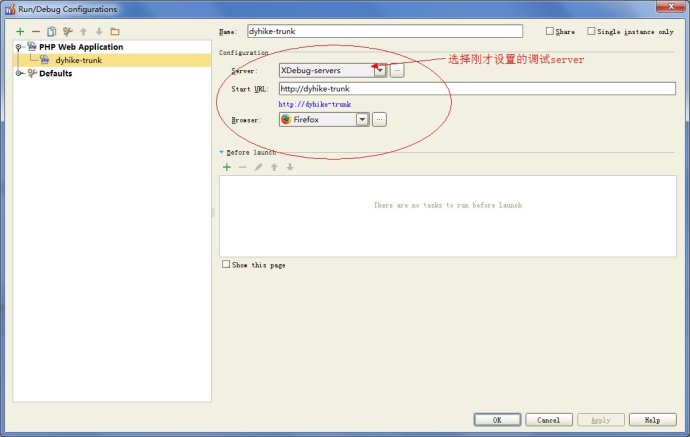Edit the Start URL field
This screenshot has height=437, width=690.
click(x=477, y=88)
